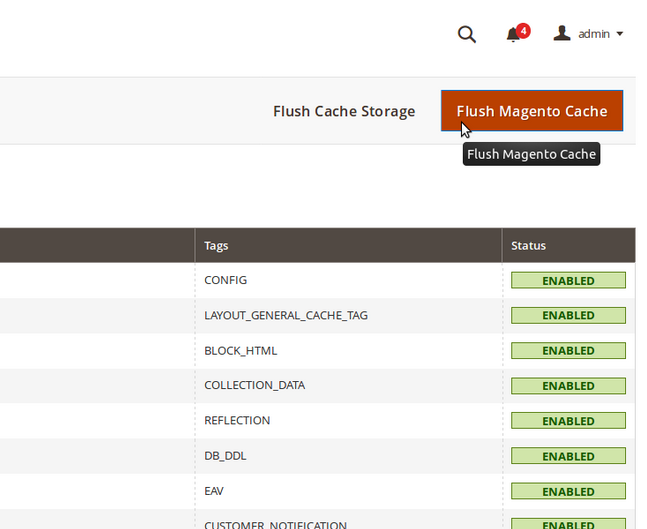Select the DB_DDL tag cell

click(x=348, y=456)
